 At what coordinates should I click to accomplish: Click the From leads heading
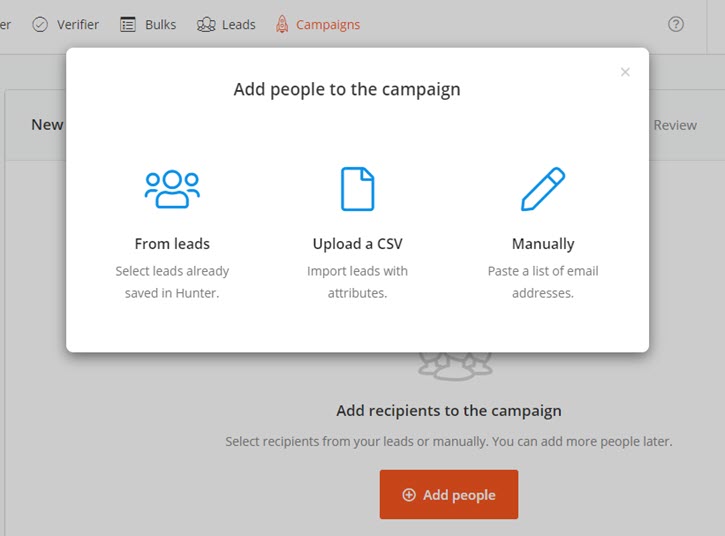click(172, 244)
